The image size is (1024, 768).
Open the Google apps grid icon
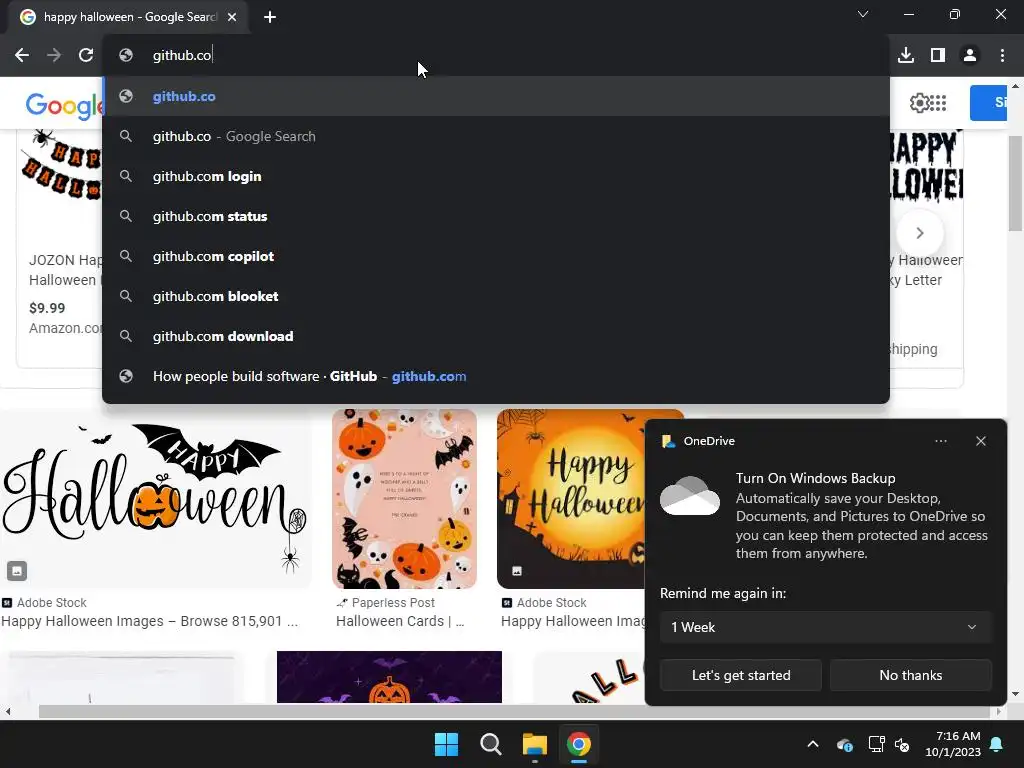click(x=938, y=103)
